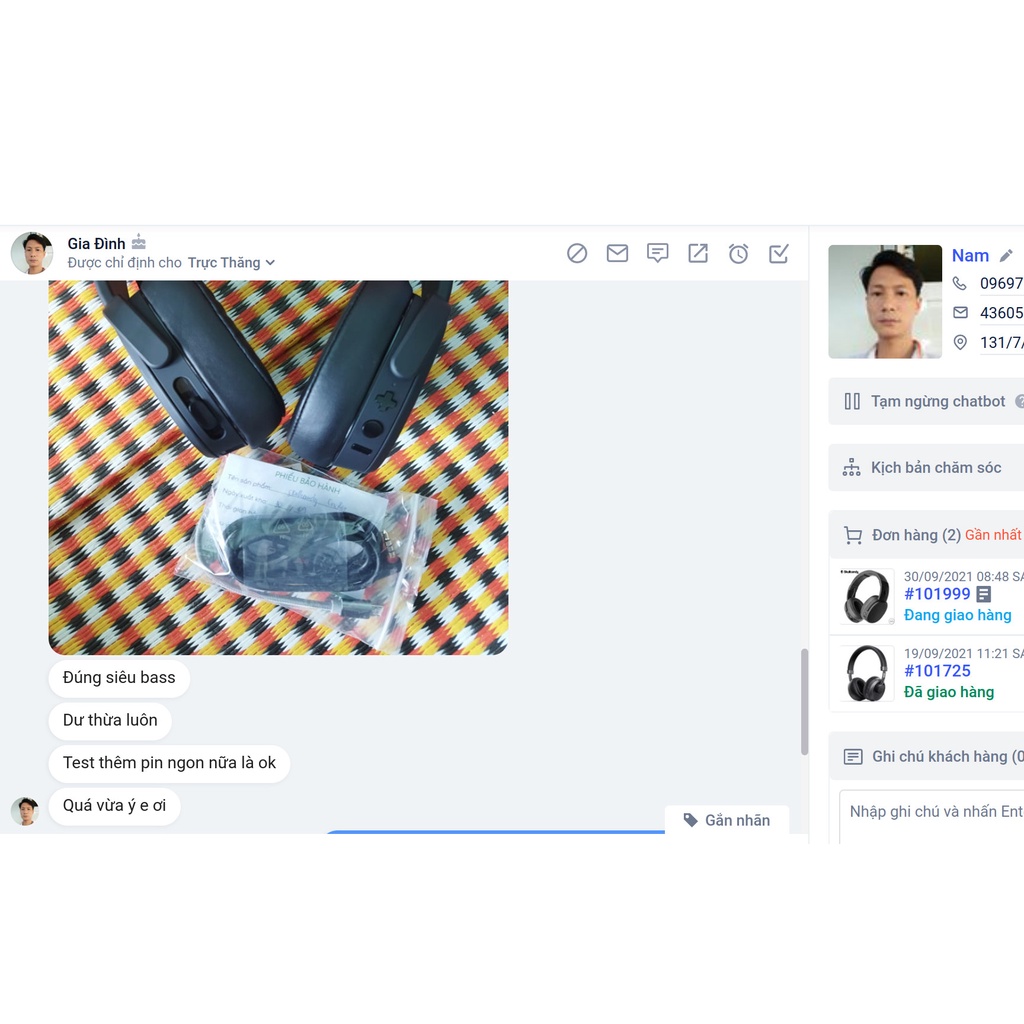This screenshot has height=1024, width=1024.
Task: Click the phone icon beside the customer number
Action: (960, 284)
